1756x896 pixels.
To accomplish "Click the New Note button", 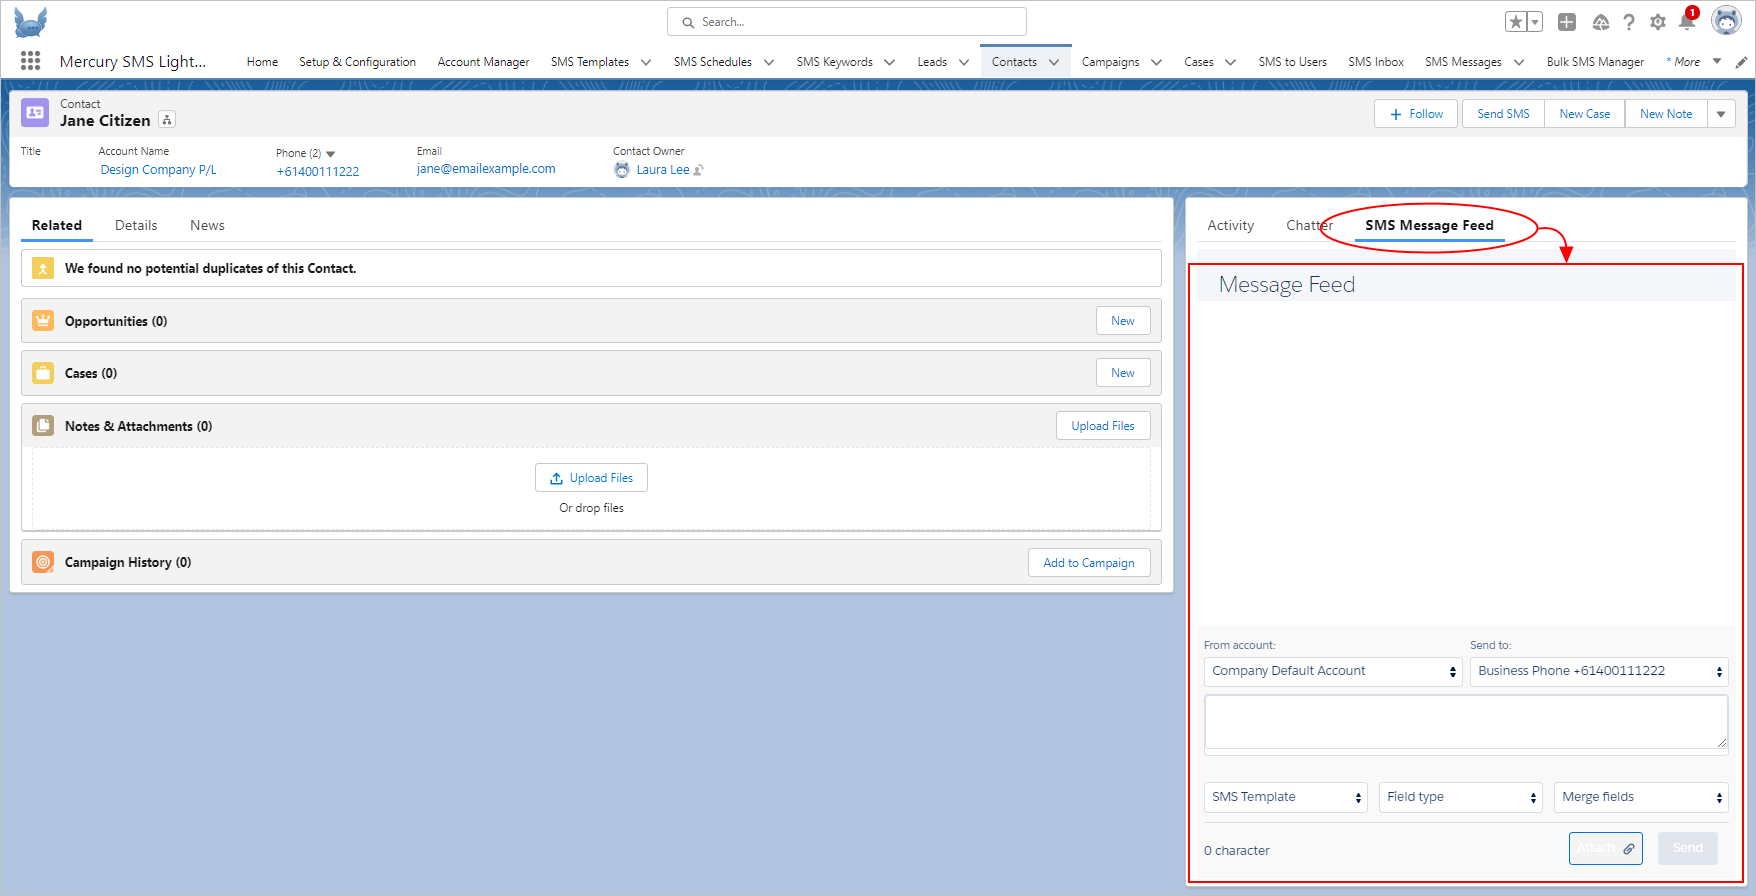I will pos(1666,114).
